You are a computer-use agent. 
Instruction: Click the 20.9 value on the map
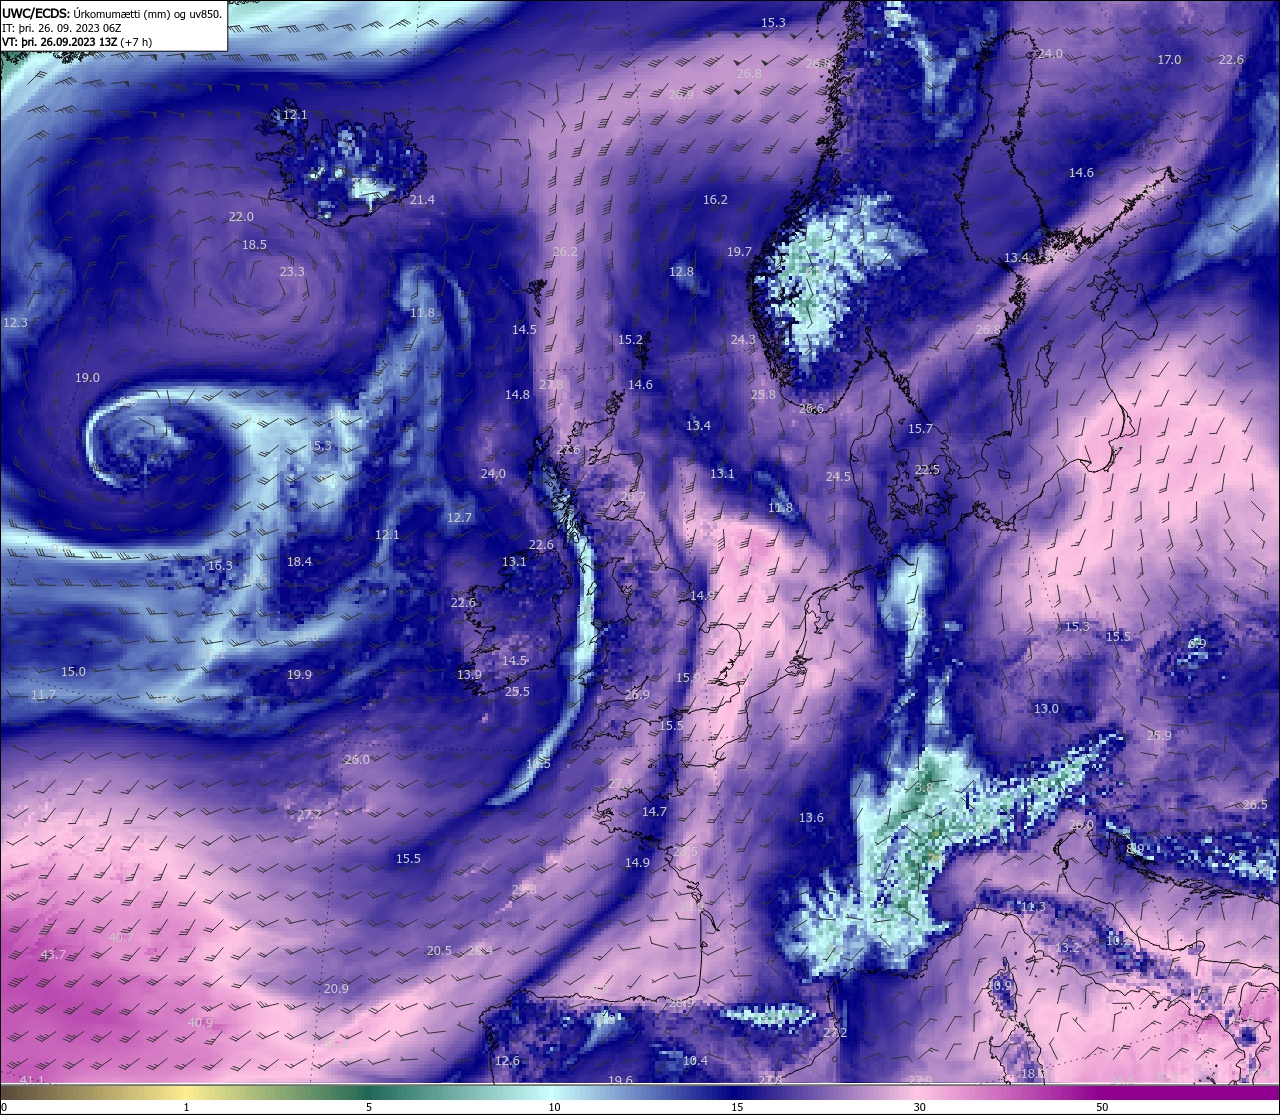336,989
